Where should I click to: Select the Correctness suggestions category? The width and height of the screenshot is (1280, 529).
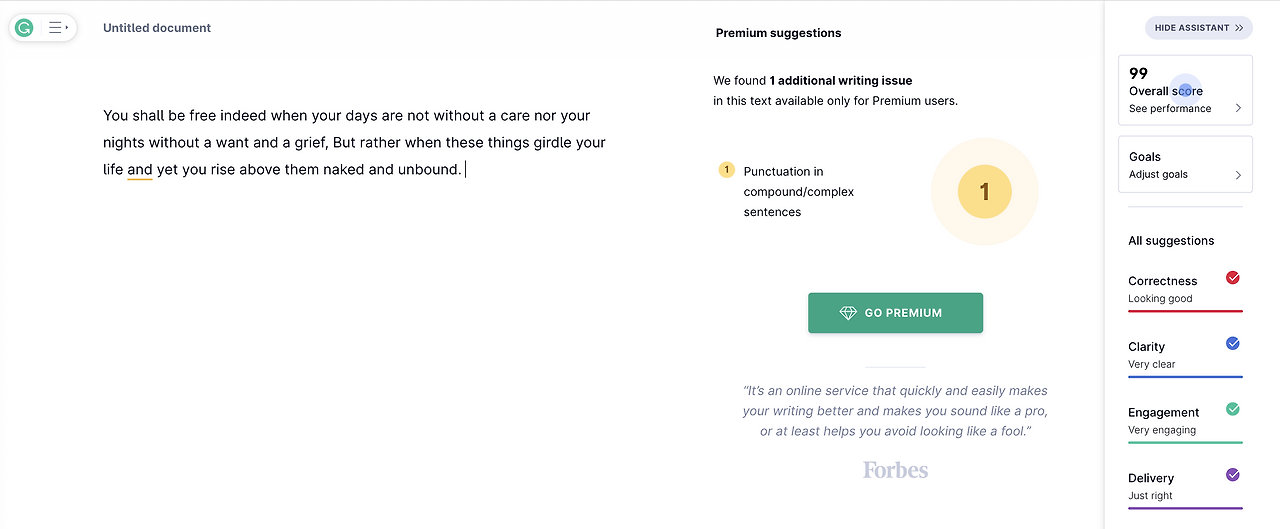point(1162,282)
